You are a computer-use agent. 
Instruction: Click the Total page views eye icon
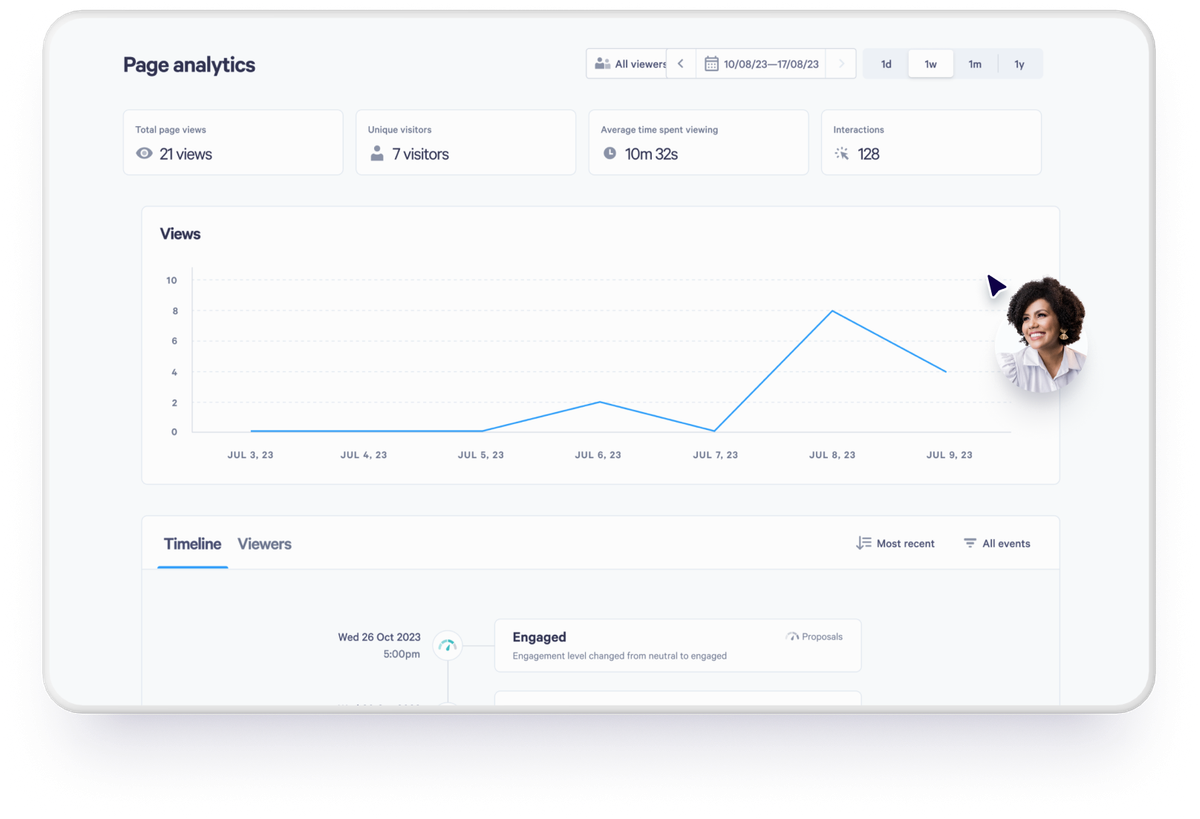[144, 153]
